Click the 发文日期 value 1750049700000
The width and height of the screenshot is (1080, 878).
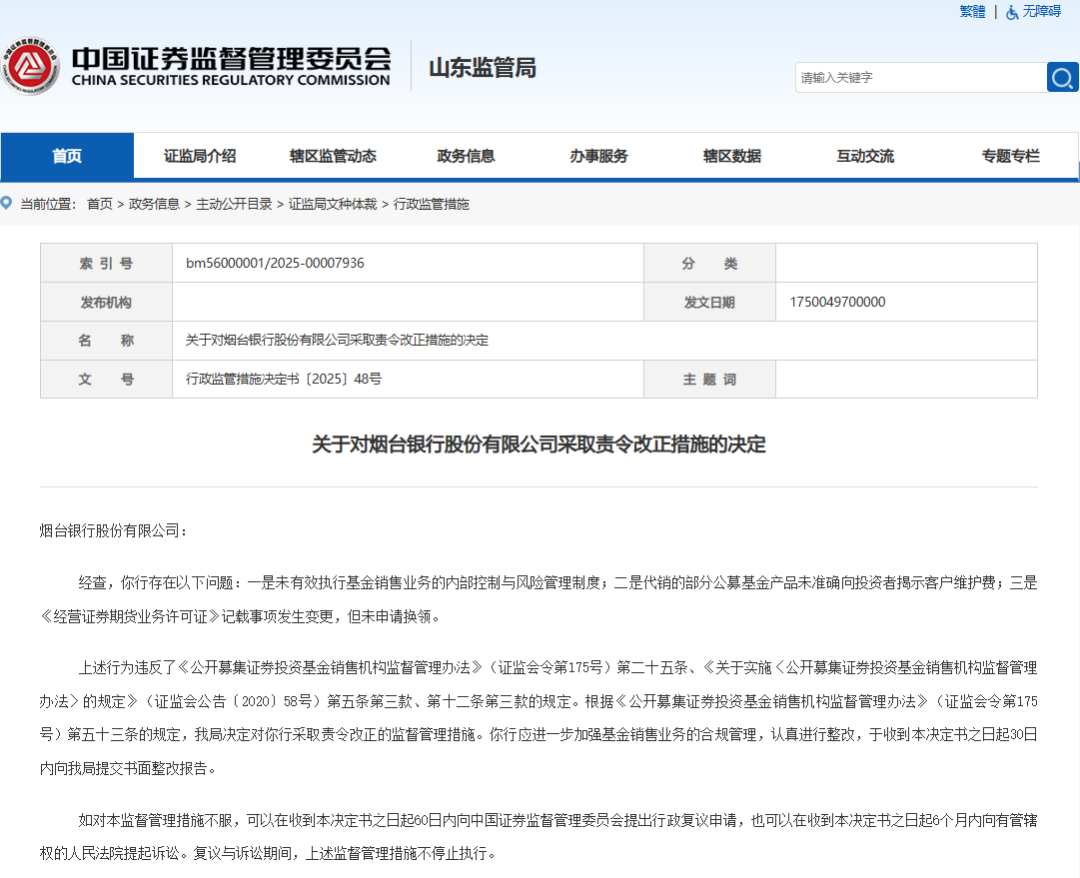point(838,302)
